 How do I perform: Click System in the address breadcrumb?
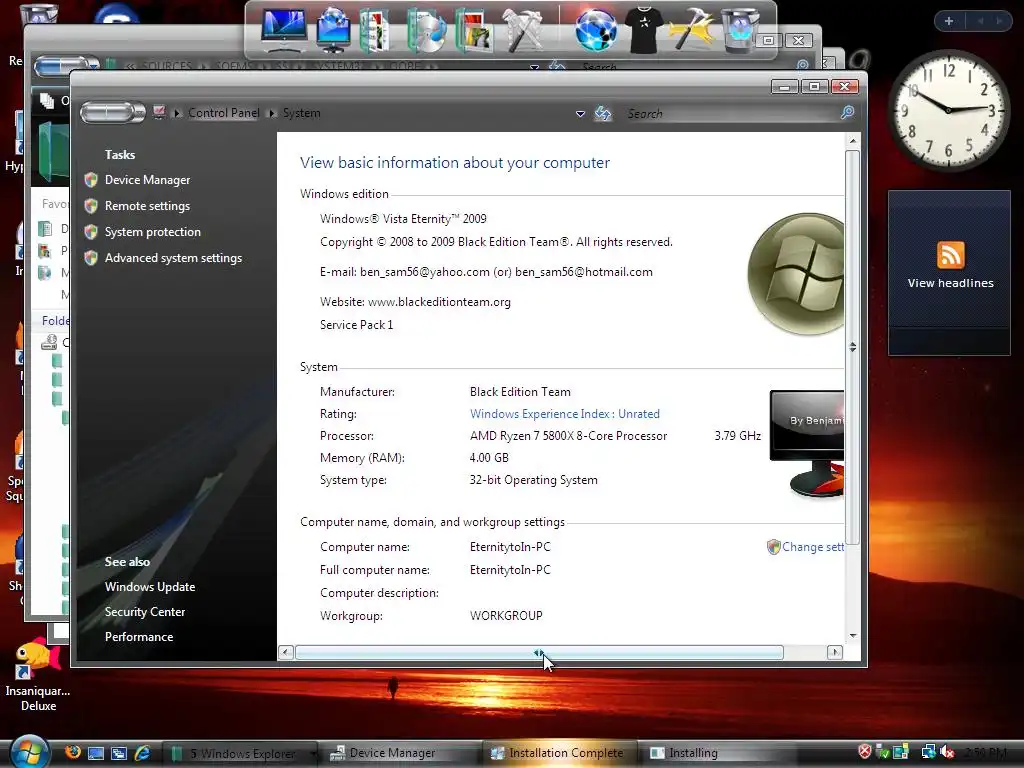pos(302,113)
